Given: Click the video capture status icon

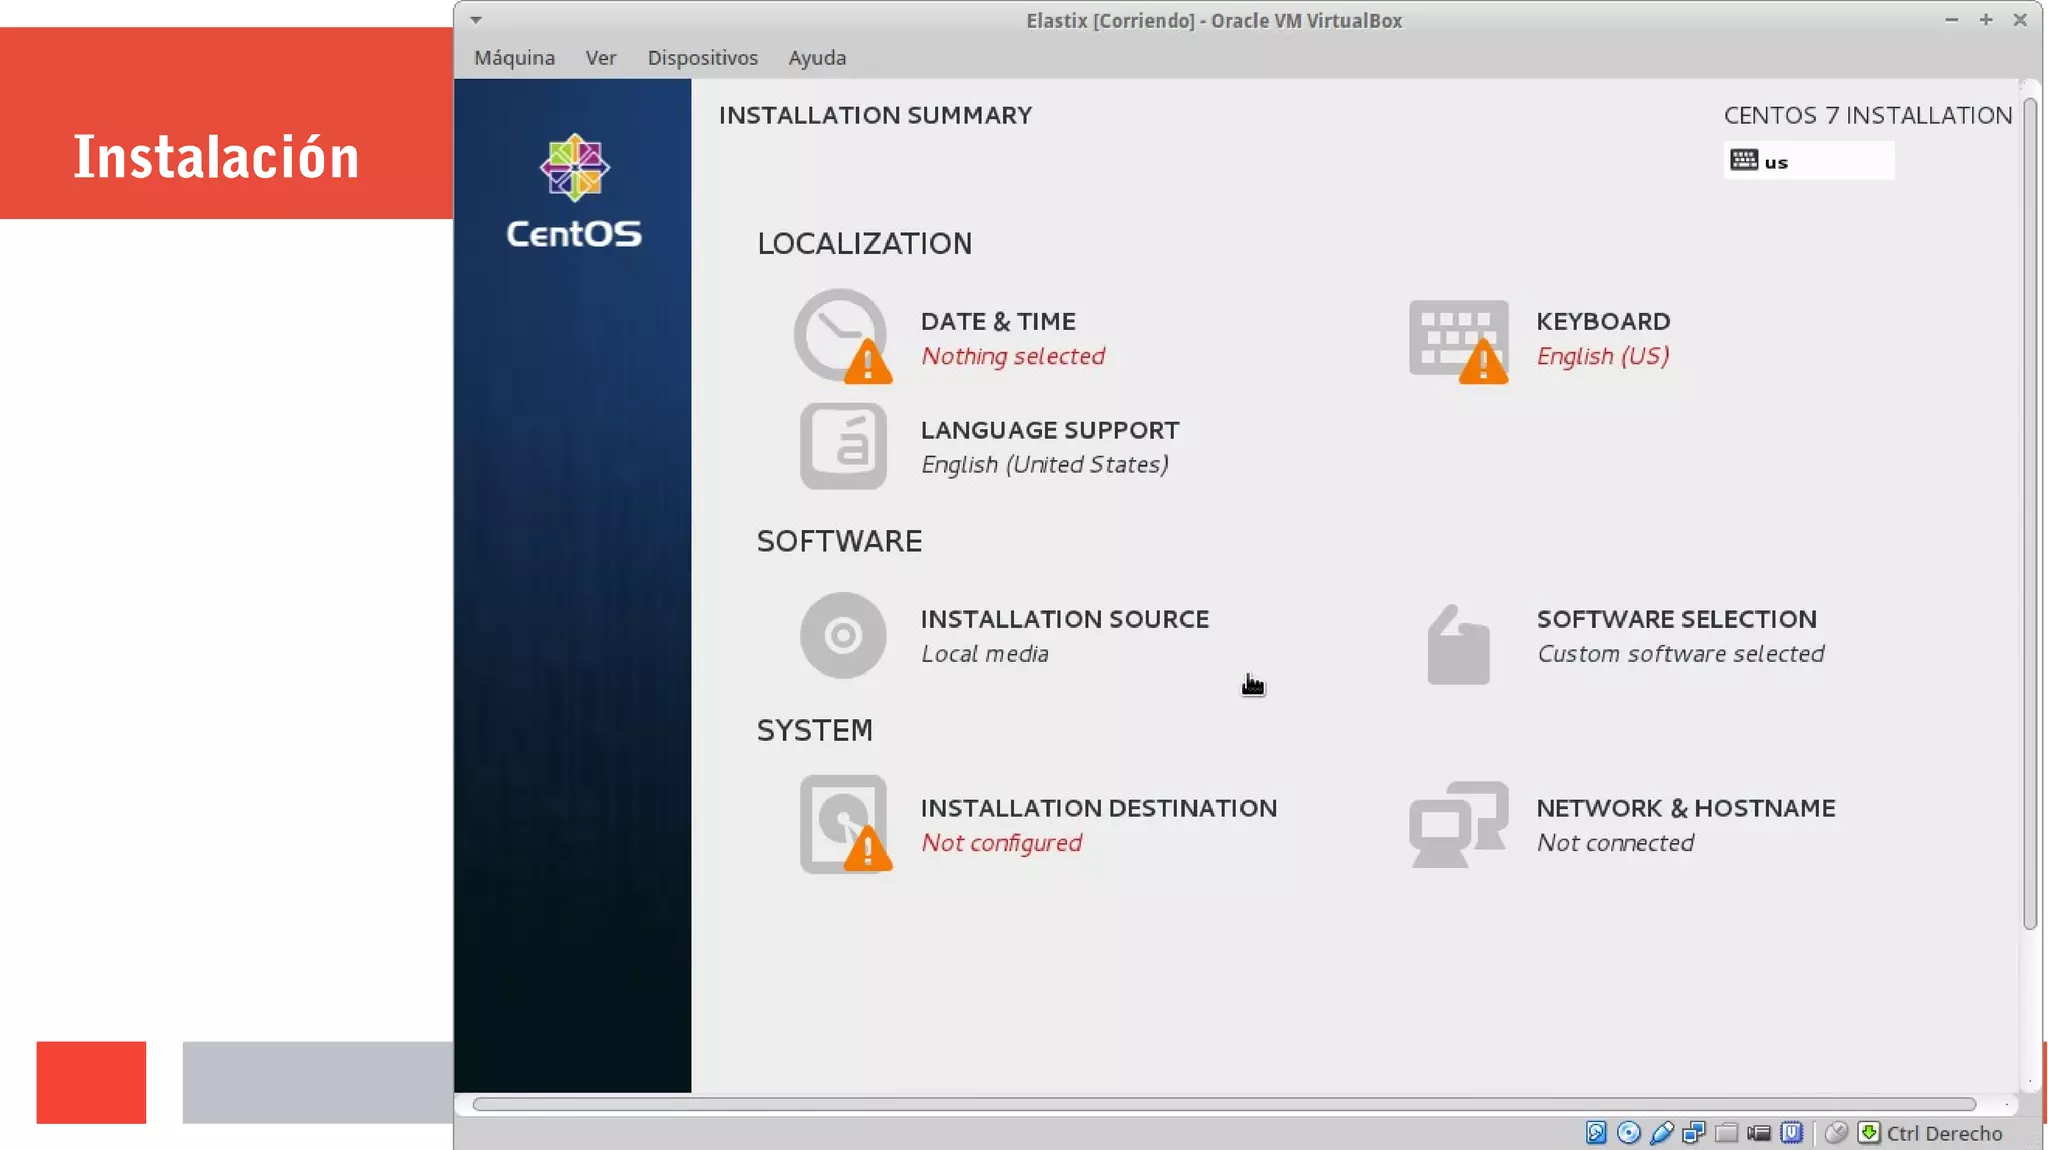Looking at the screenshot, I should pos(1759,1132).
